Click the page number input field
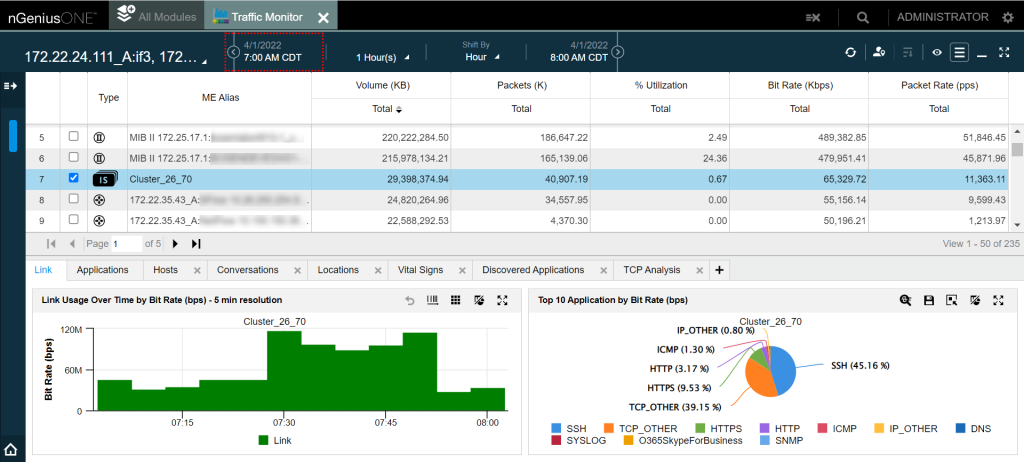This screenshot has width=1024, height=462. [x=126, y=244]
